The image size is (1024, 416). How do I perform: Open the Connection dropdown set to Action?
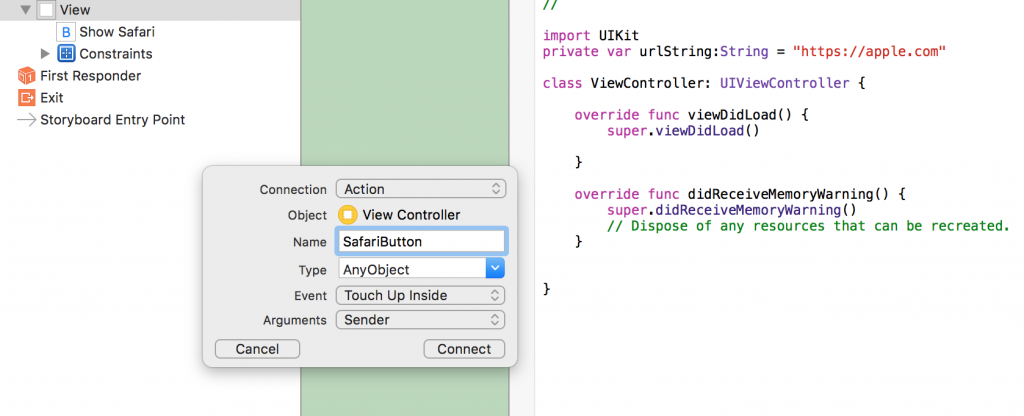point(421,189)
